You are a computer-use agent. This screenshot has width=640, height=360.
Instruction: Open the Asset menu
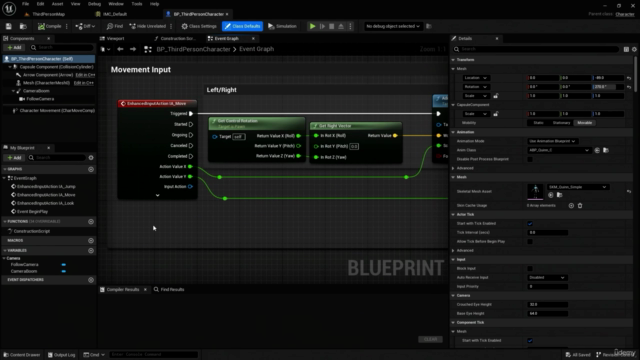57,4
